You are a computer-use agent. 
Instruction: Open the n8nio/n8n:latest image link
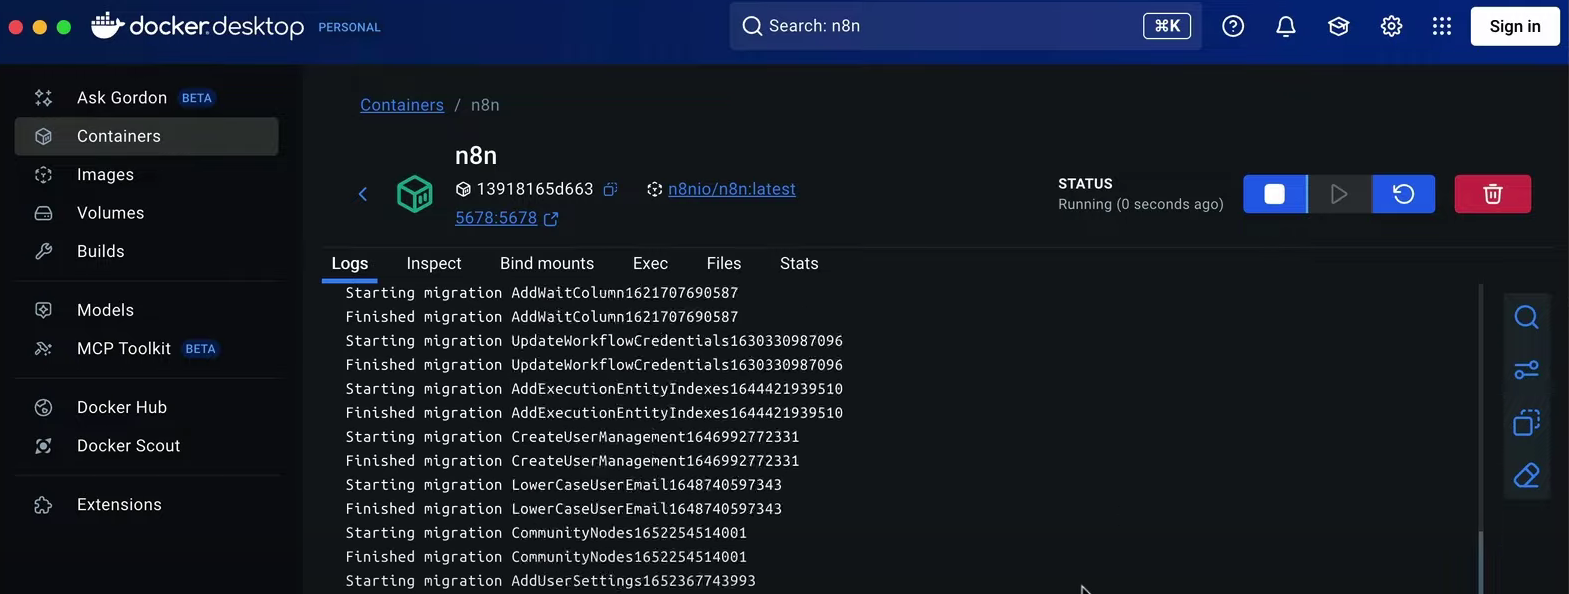pyautogui.click(x=732, y=189)
